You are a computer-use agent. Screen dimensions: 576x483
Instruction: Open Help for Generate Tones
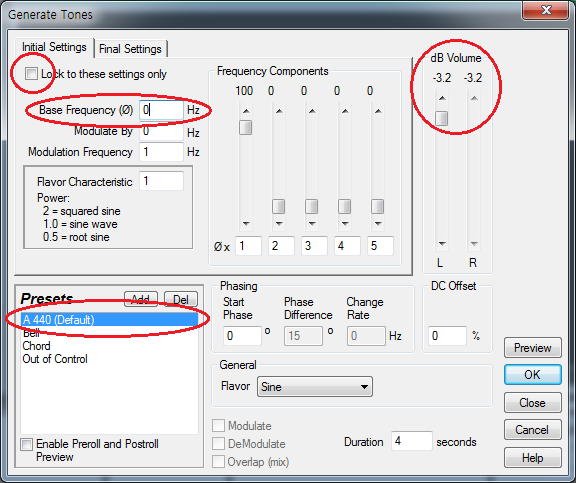[533, 458]
